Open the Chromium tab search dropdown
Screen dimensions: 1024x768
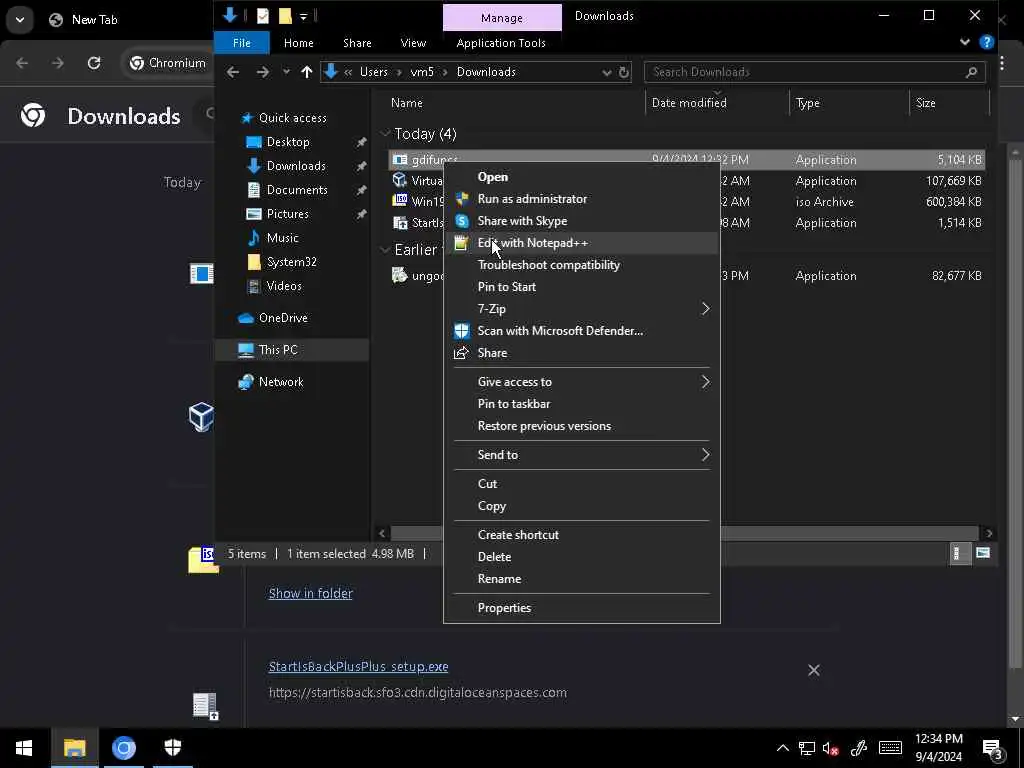[x=20, y=20]
